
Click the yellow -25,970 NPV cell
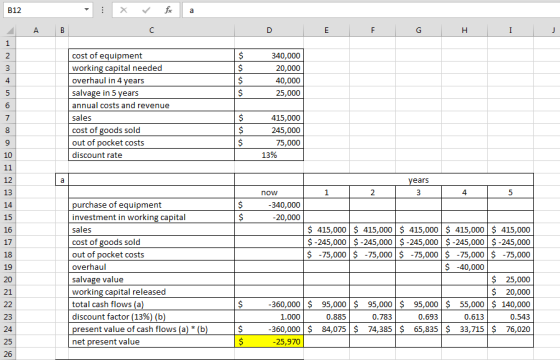[269, 341]
